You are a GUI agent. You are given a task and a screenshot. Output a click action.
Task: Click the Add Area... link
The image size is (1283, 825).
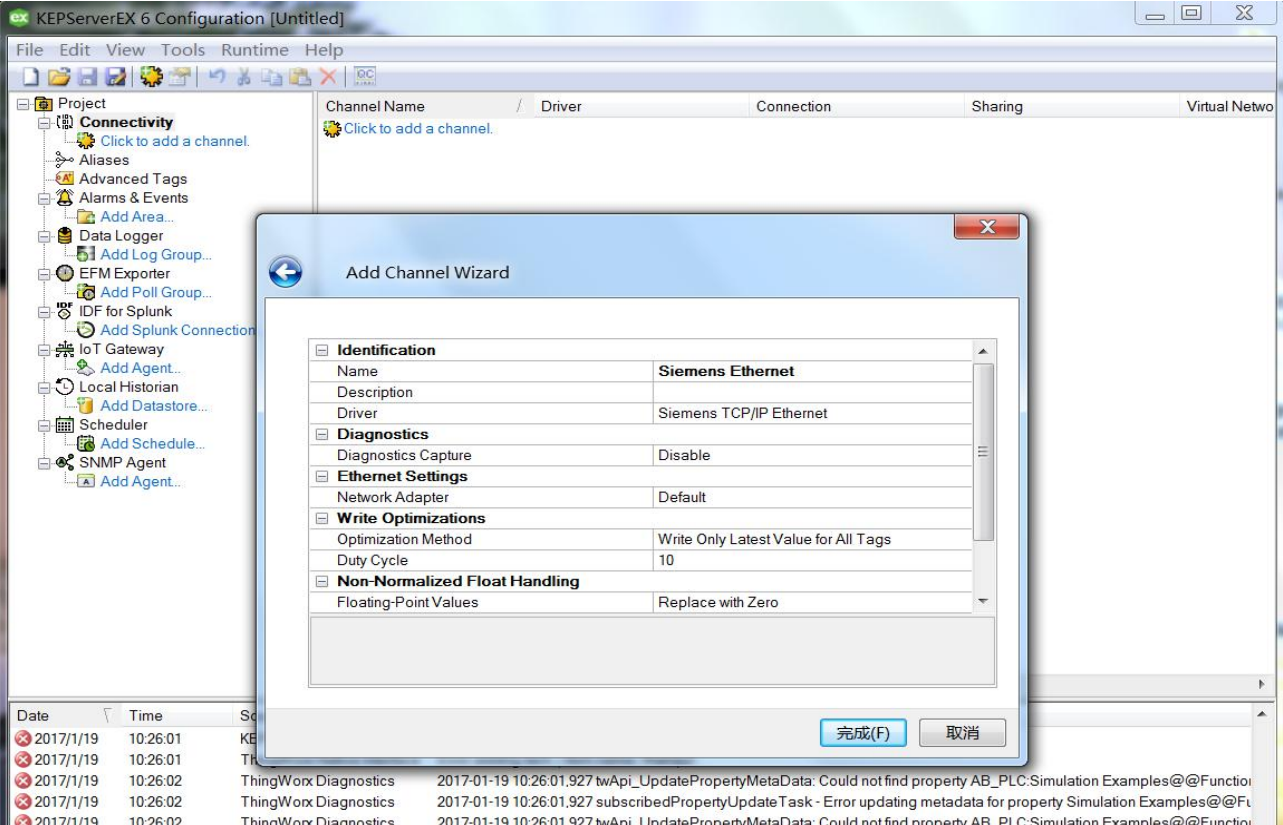pos(137,217)
